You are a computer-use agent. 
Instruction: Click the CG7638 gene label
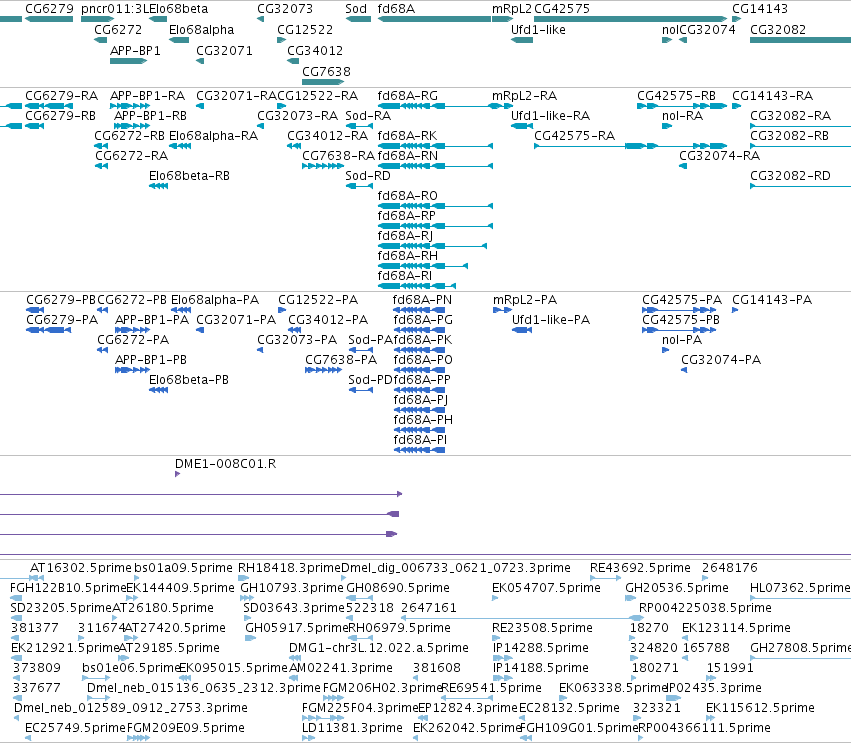pos(326,72)
